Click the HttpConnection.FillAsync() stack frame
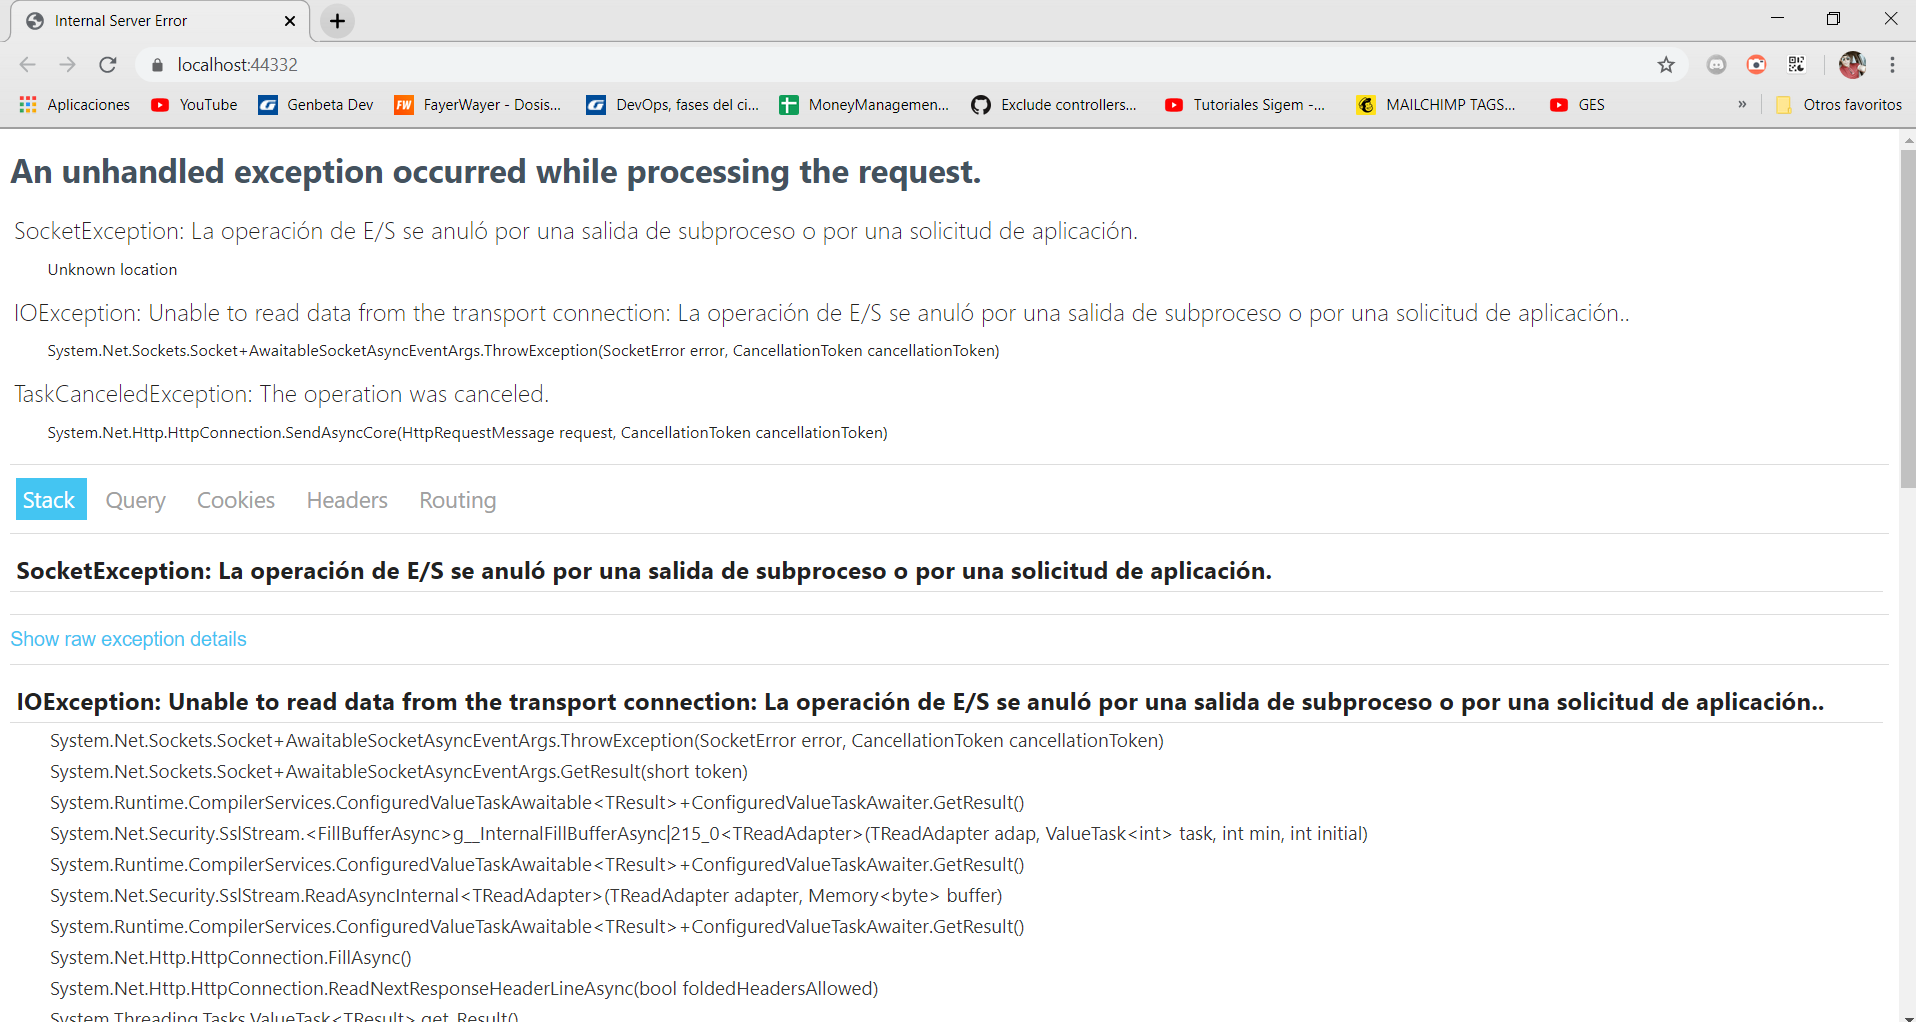Viewport: 1916px width, 1022px height. pos(231,958)
